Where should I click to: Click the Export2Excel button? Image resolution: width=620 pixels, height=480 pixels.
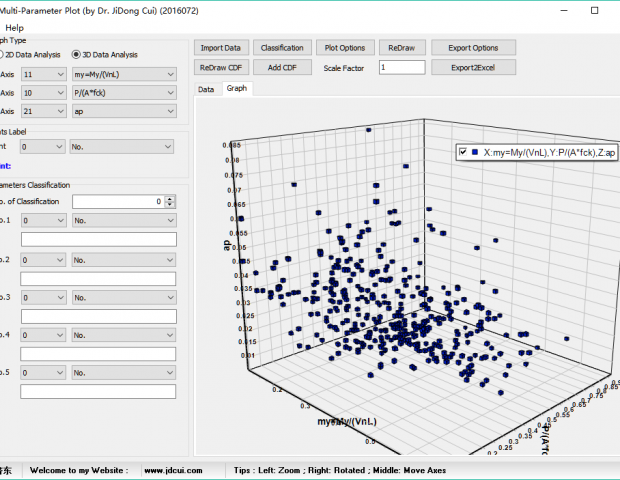[x=473, y=67]
